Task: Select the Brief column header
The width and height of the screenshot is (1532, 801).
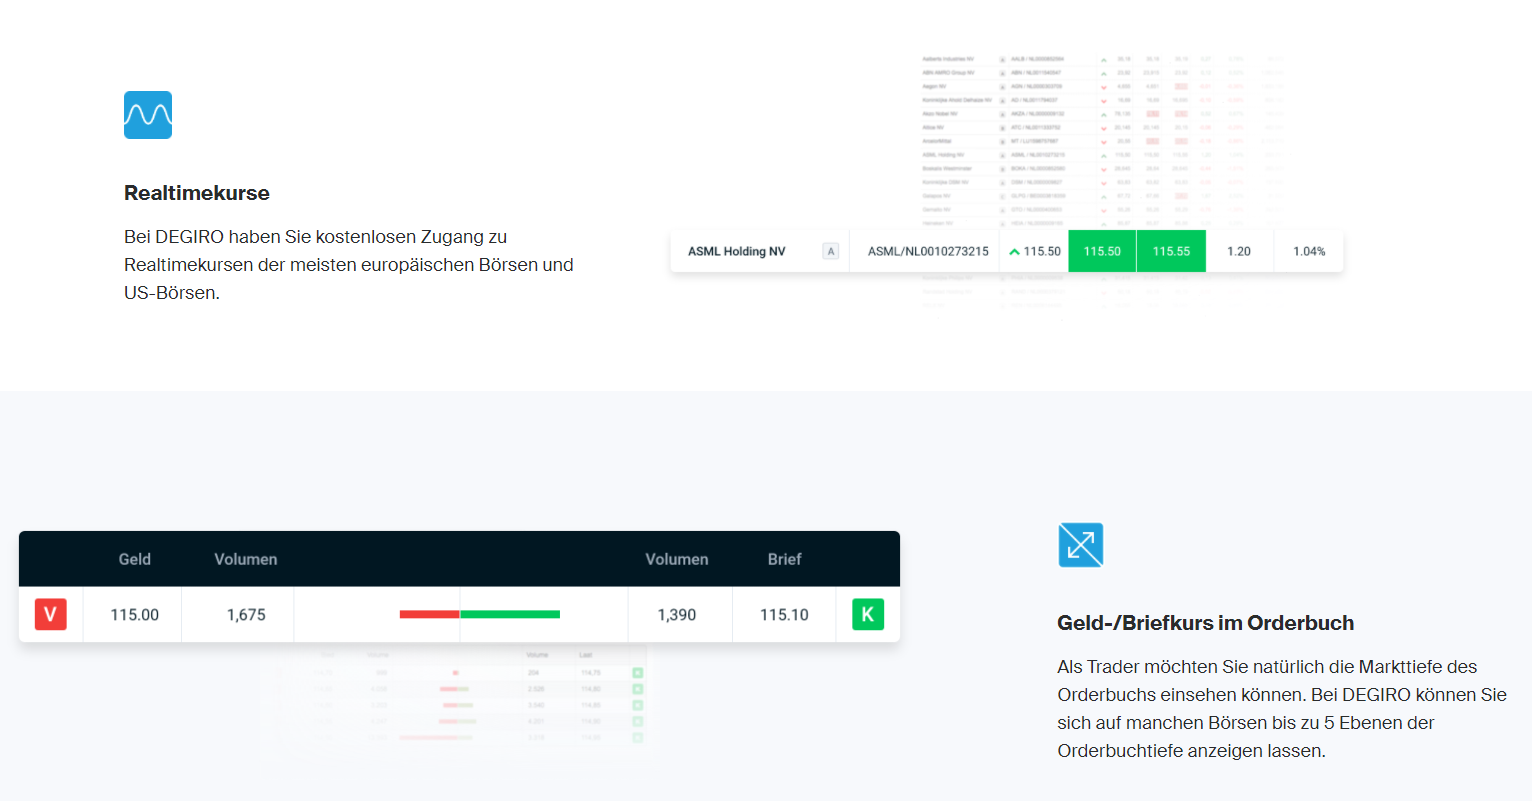Action: point(784,559)
